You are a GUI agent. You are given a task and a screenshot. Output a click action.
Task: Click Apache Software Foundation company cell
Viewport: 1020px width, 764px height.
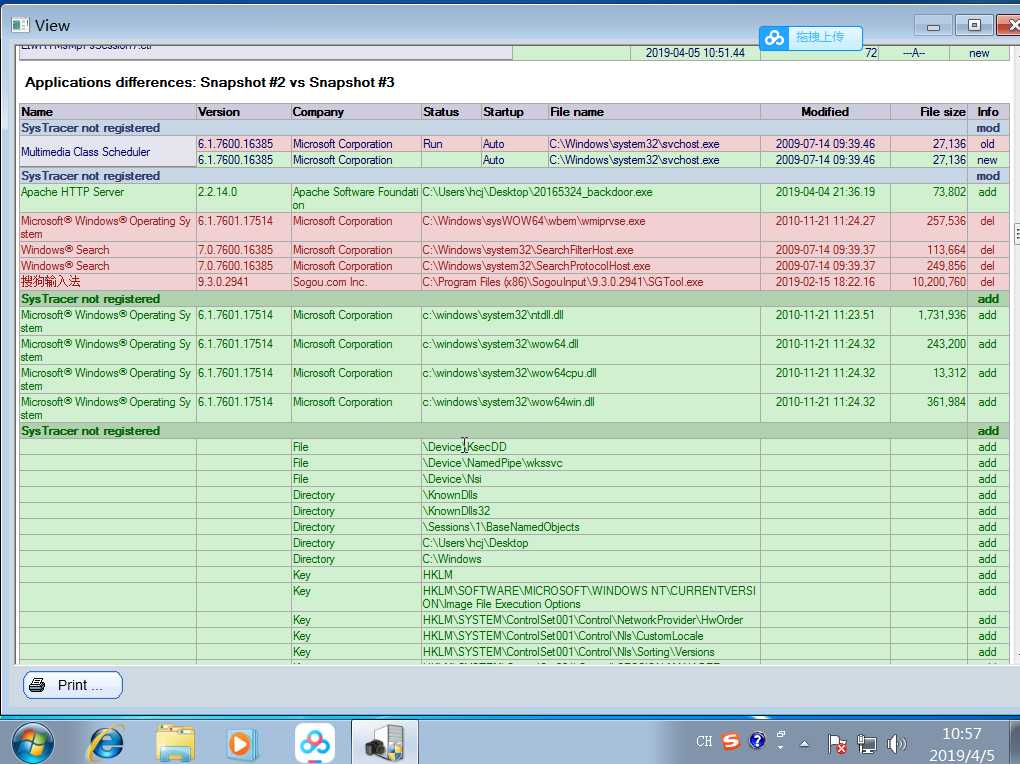click(355, 198)
